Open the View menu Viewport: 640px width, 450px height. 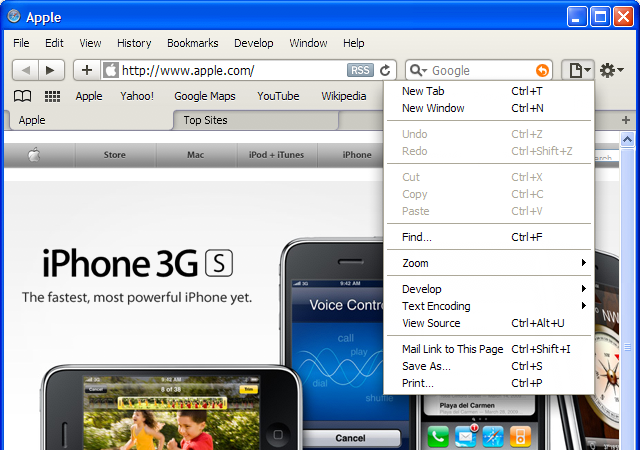point(90,43)
